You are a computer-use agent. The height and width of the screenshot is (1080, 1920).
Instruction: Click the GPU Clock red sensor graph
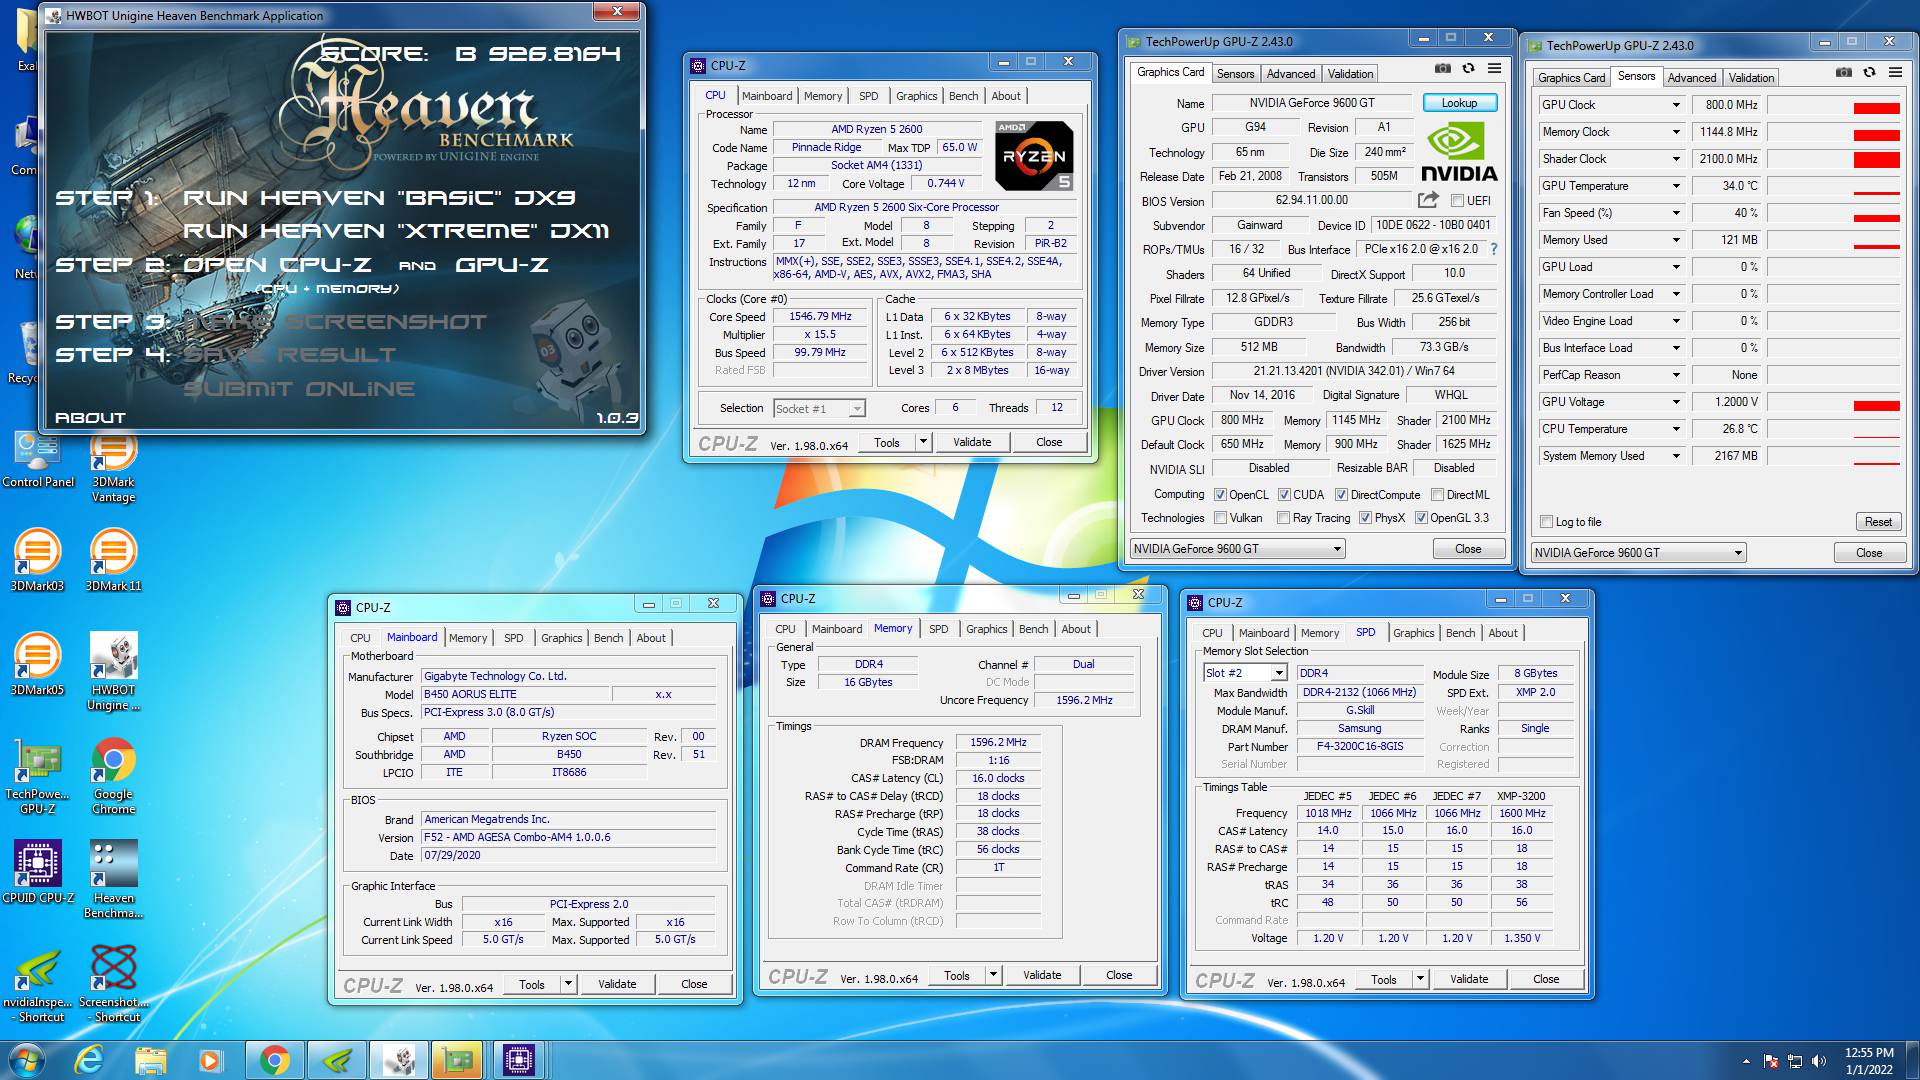pos(1833,105)
